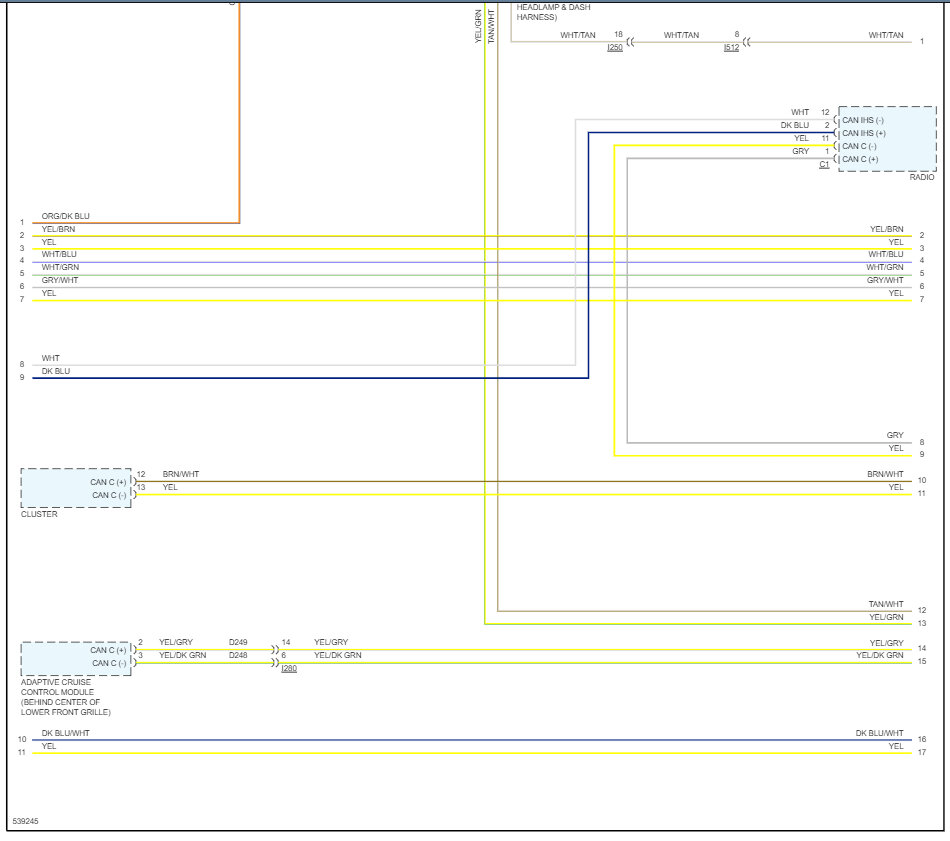The width and height of the screenshot is (950, 841).
Task: Click CAN C (+) inside the Cluster box
Action: (x=108, y=482)
